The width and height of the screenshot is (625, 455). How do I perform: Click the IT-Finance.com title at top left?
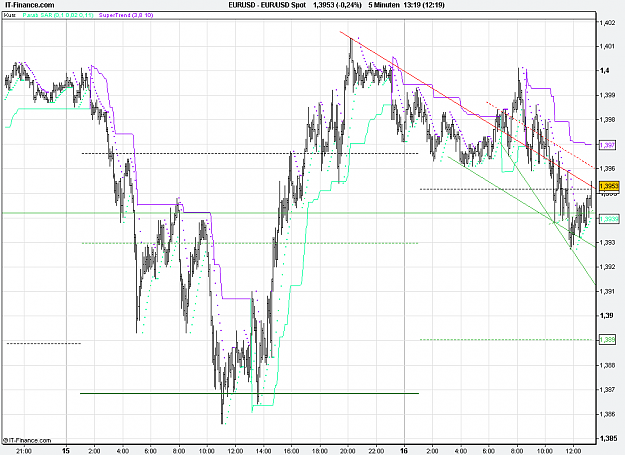click(28, 5)
